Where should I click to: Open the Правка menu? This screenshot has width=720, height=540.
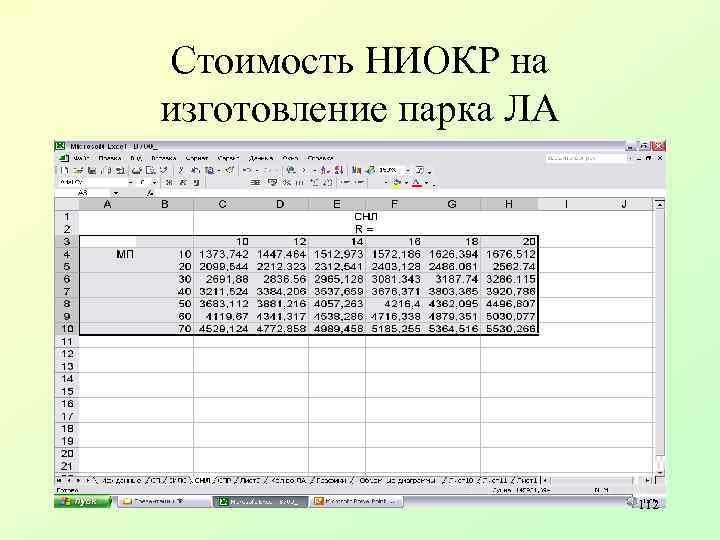(110, 158)
